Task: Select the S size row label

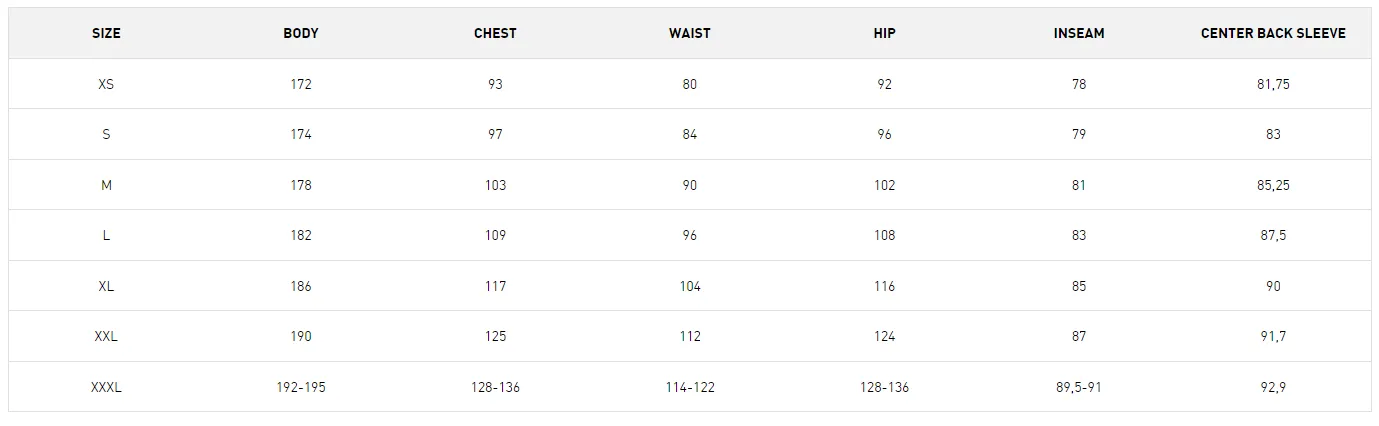Action: coord(106,134)
